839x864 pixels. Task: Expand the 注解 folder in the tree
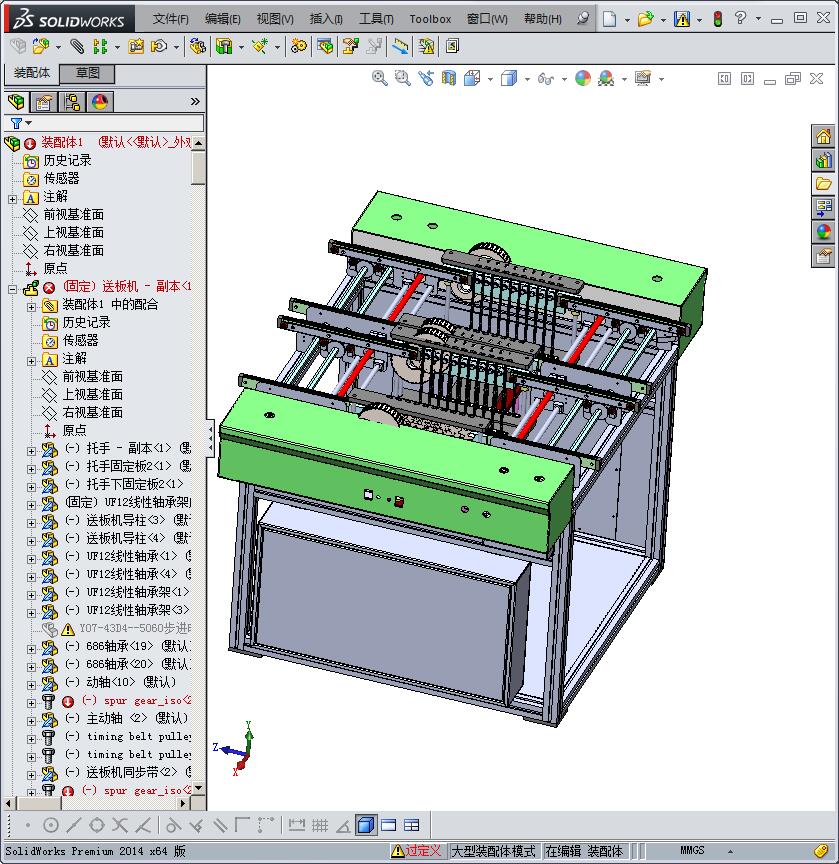(12, 199)
